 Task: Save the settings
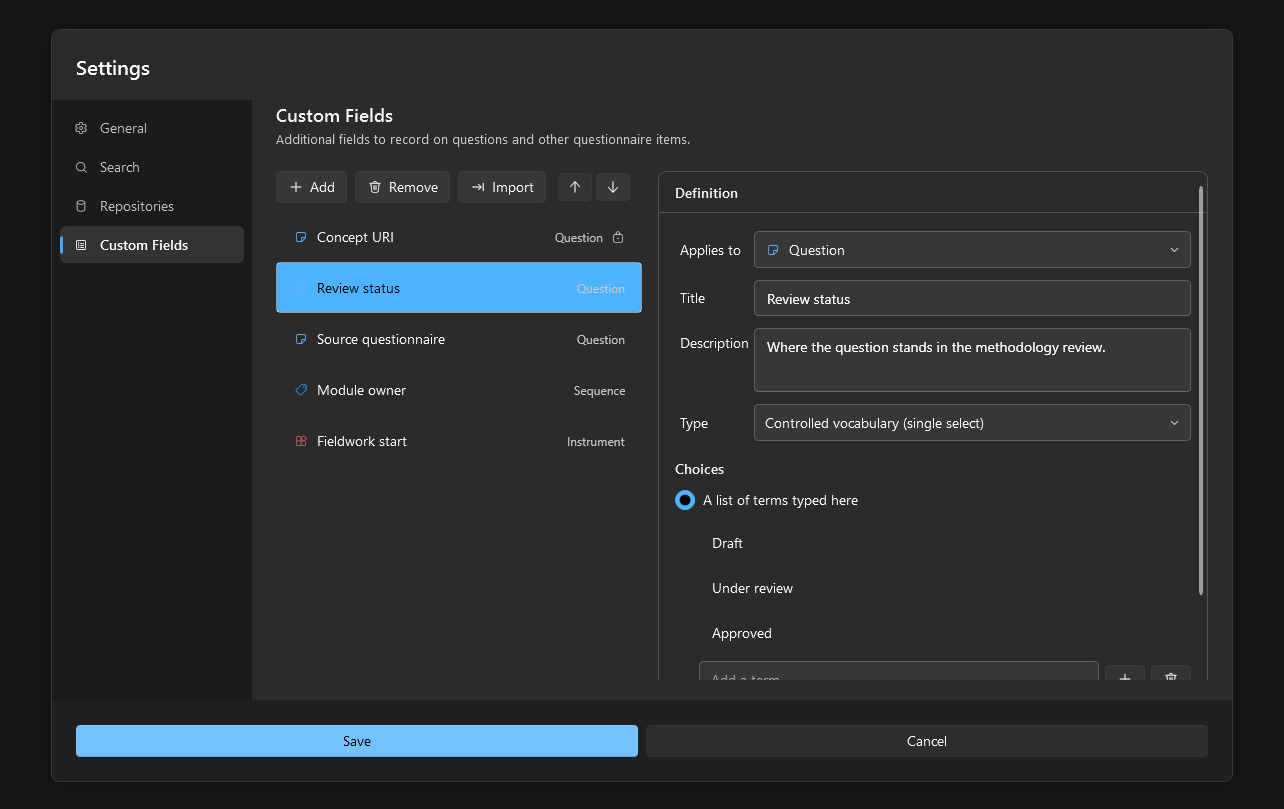click(357, 741)
